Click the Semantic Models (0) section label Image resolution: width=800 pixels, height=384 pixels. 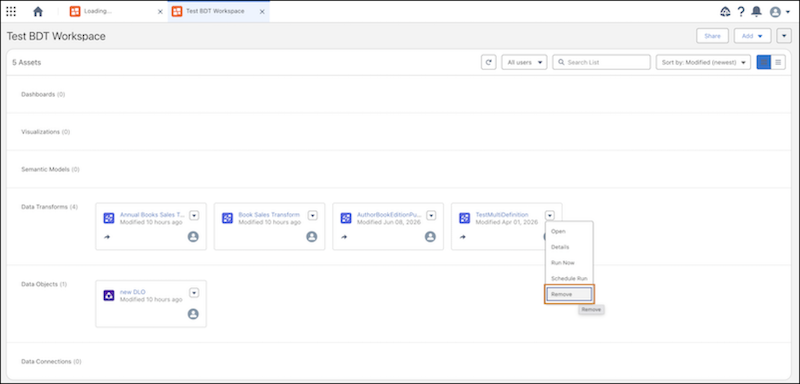point(51,169)
